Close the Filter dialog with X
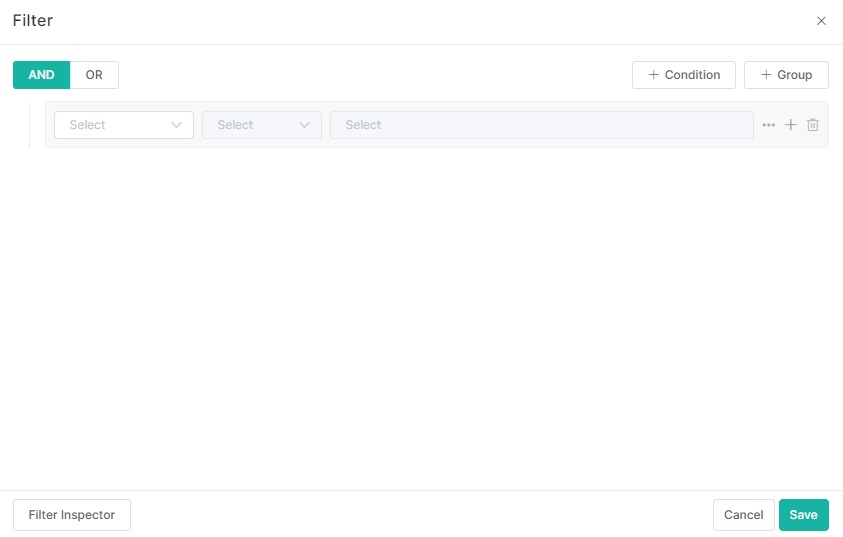 [x=821, y=21]
